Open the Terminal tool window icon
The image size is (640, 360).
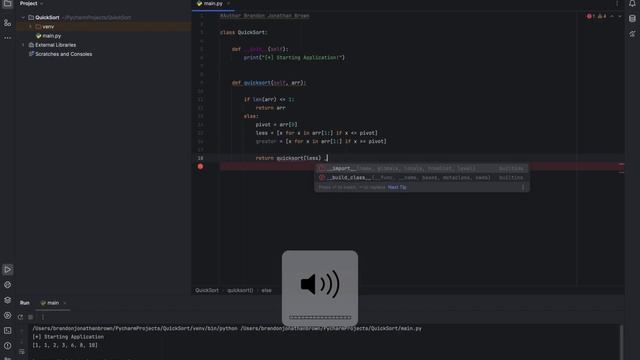7,330
